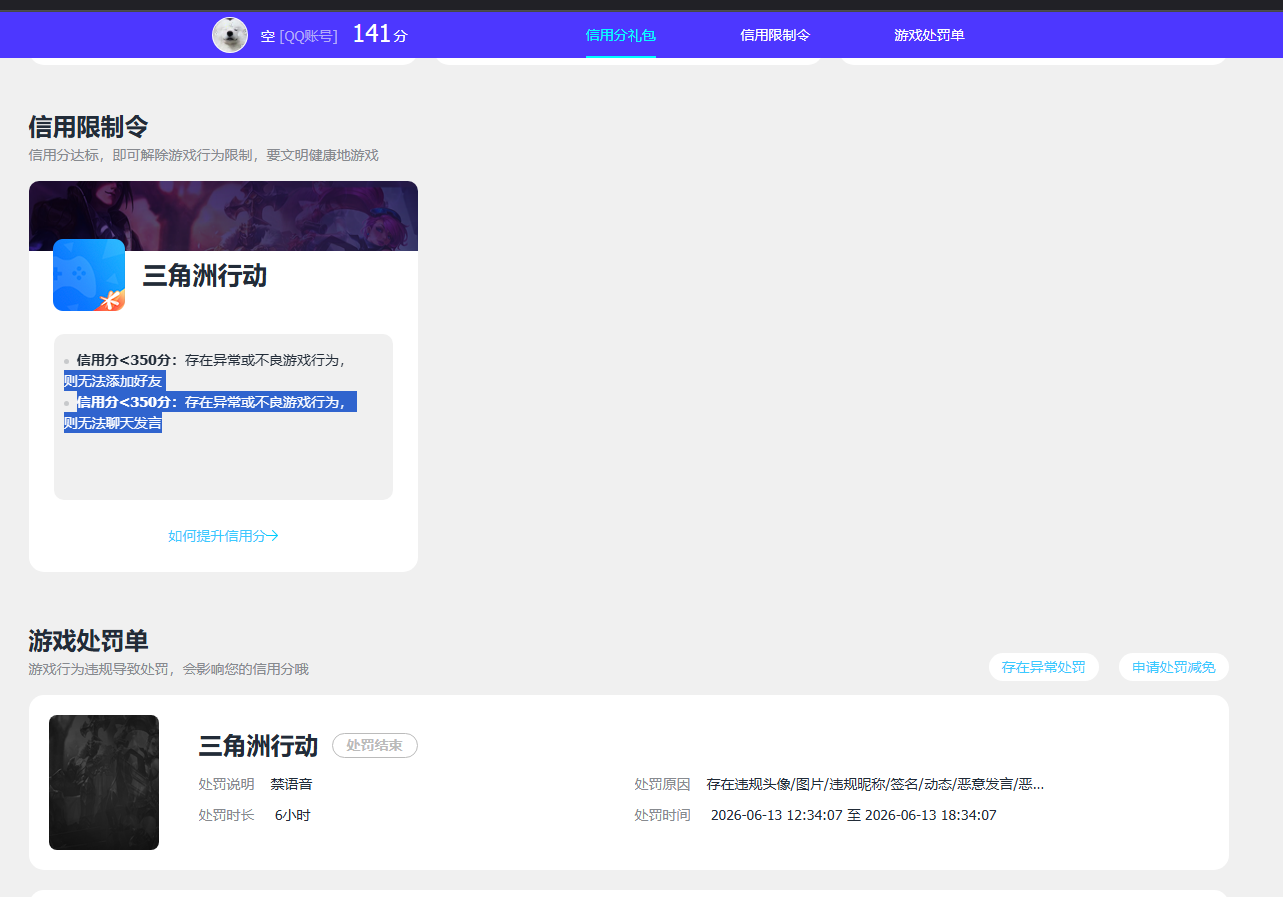Click the text 则无法添加好友
Screen dimensions: 1283x897
(113, 381)
